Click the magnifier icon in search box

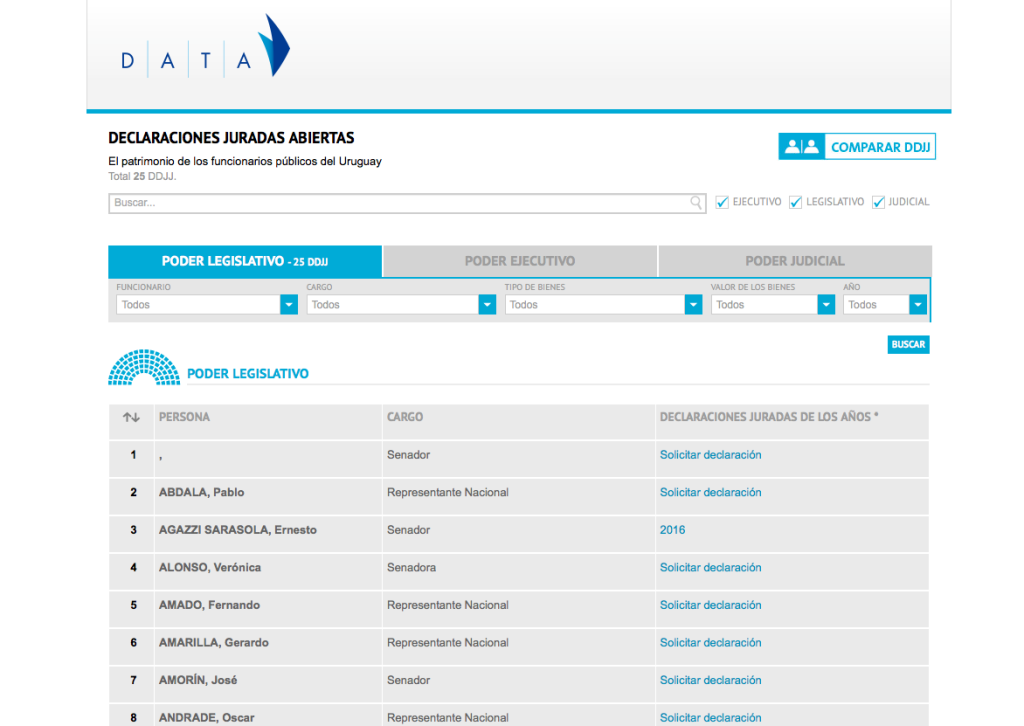tap(696, 203)
